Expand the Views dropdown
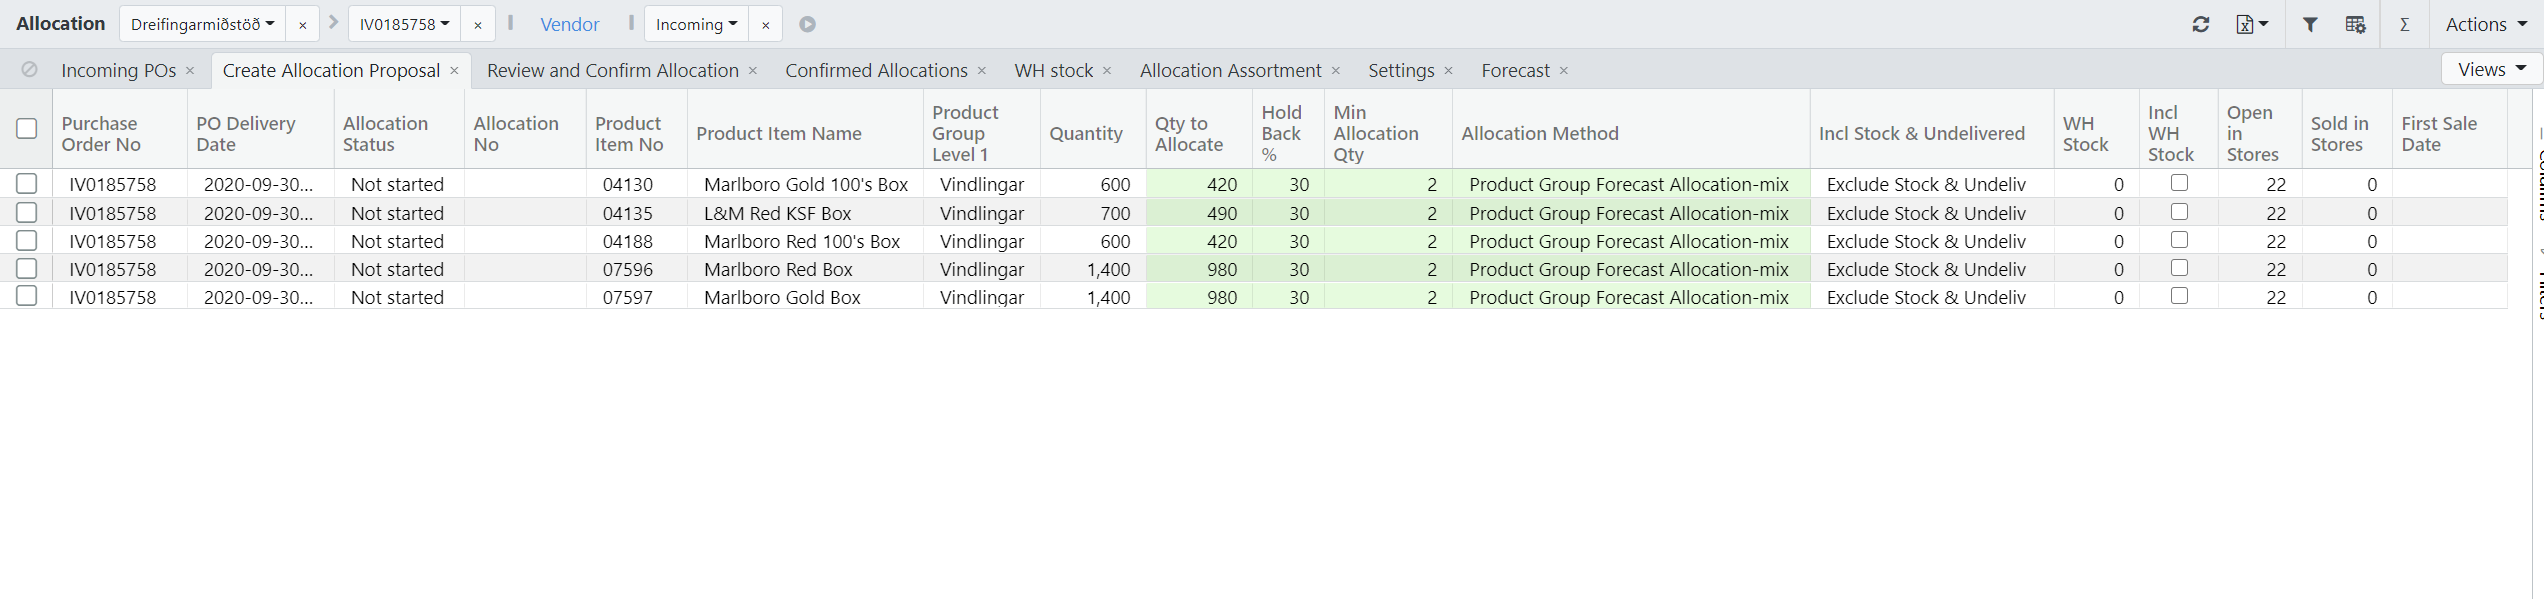Viewport: 2544px width, 599px height. pos(2491,69)
